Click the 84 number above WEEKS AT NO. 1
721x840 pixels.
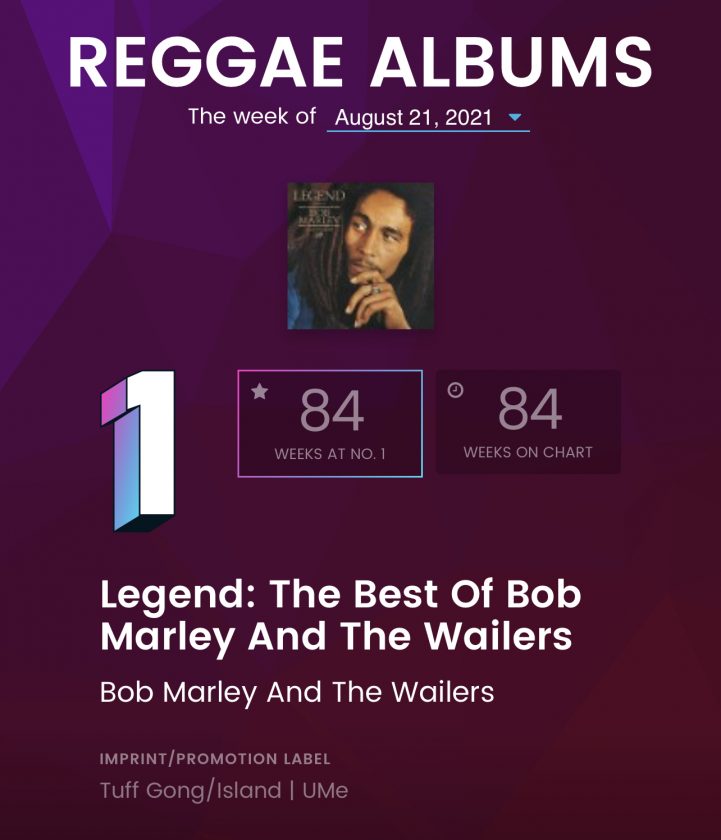coord(332,411)
